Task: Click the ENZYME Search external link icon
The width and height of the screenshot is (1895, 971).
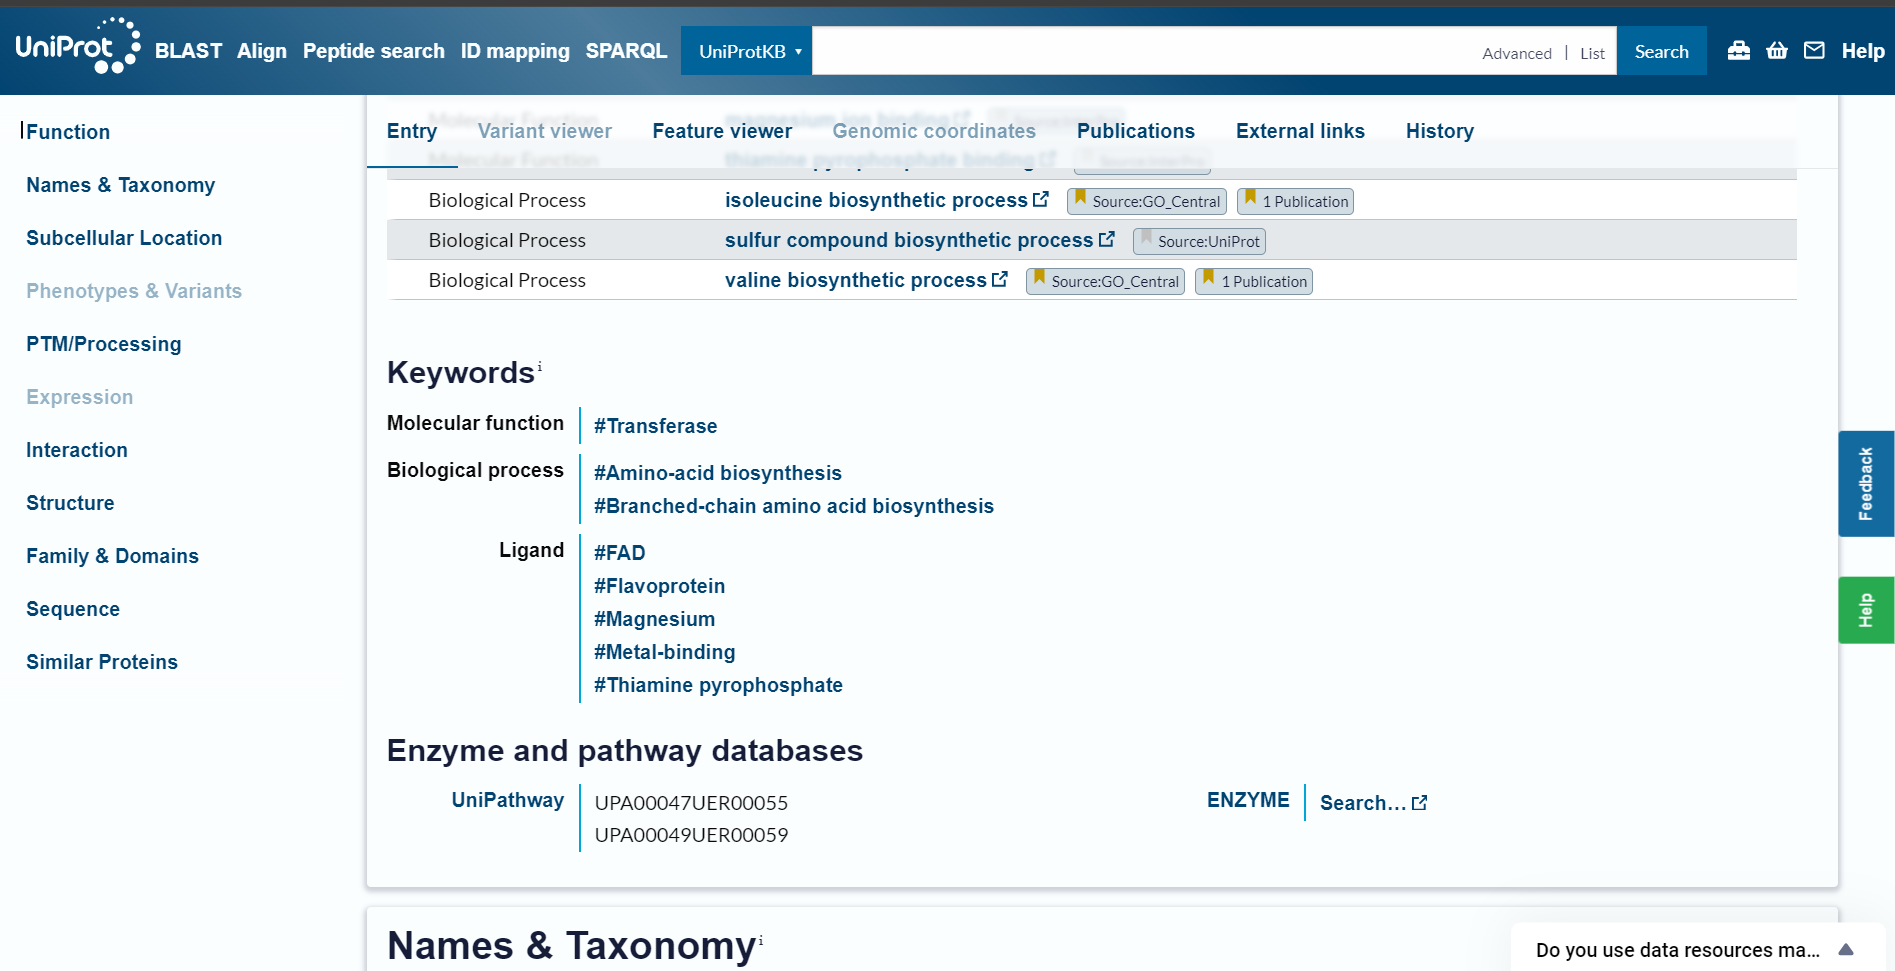Action: point(1420,802)
